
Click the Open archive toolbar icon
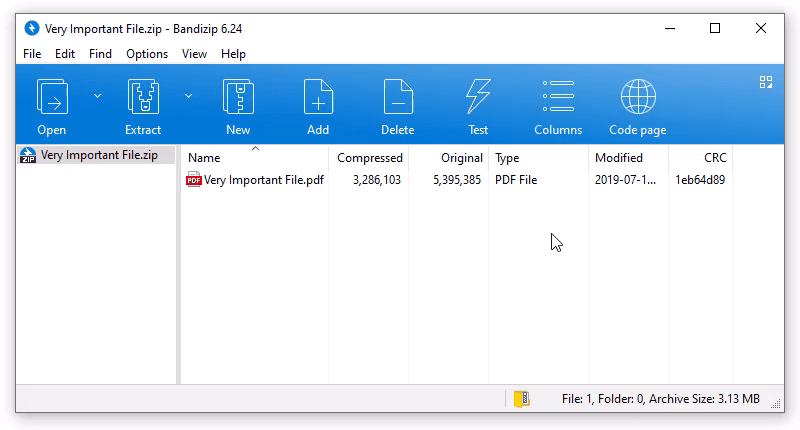point(52,98)
